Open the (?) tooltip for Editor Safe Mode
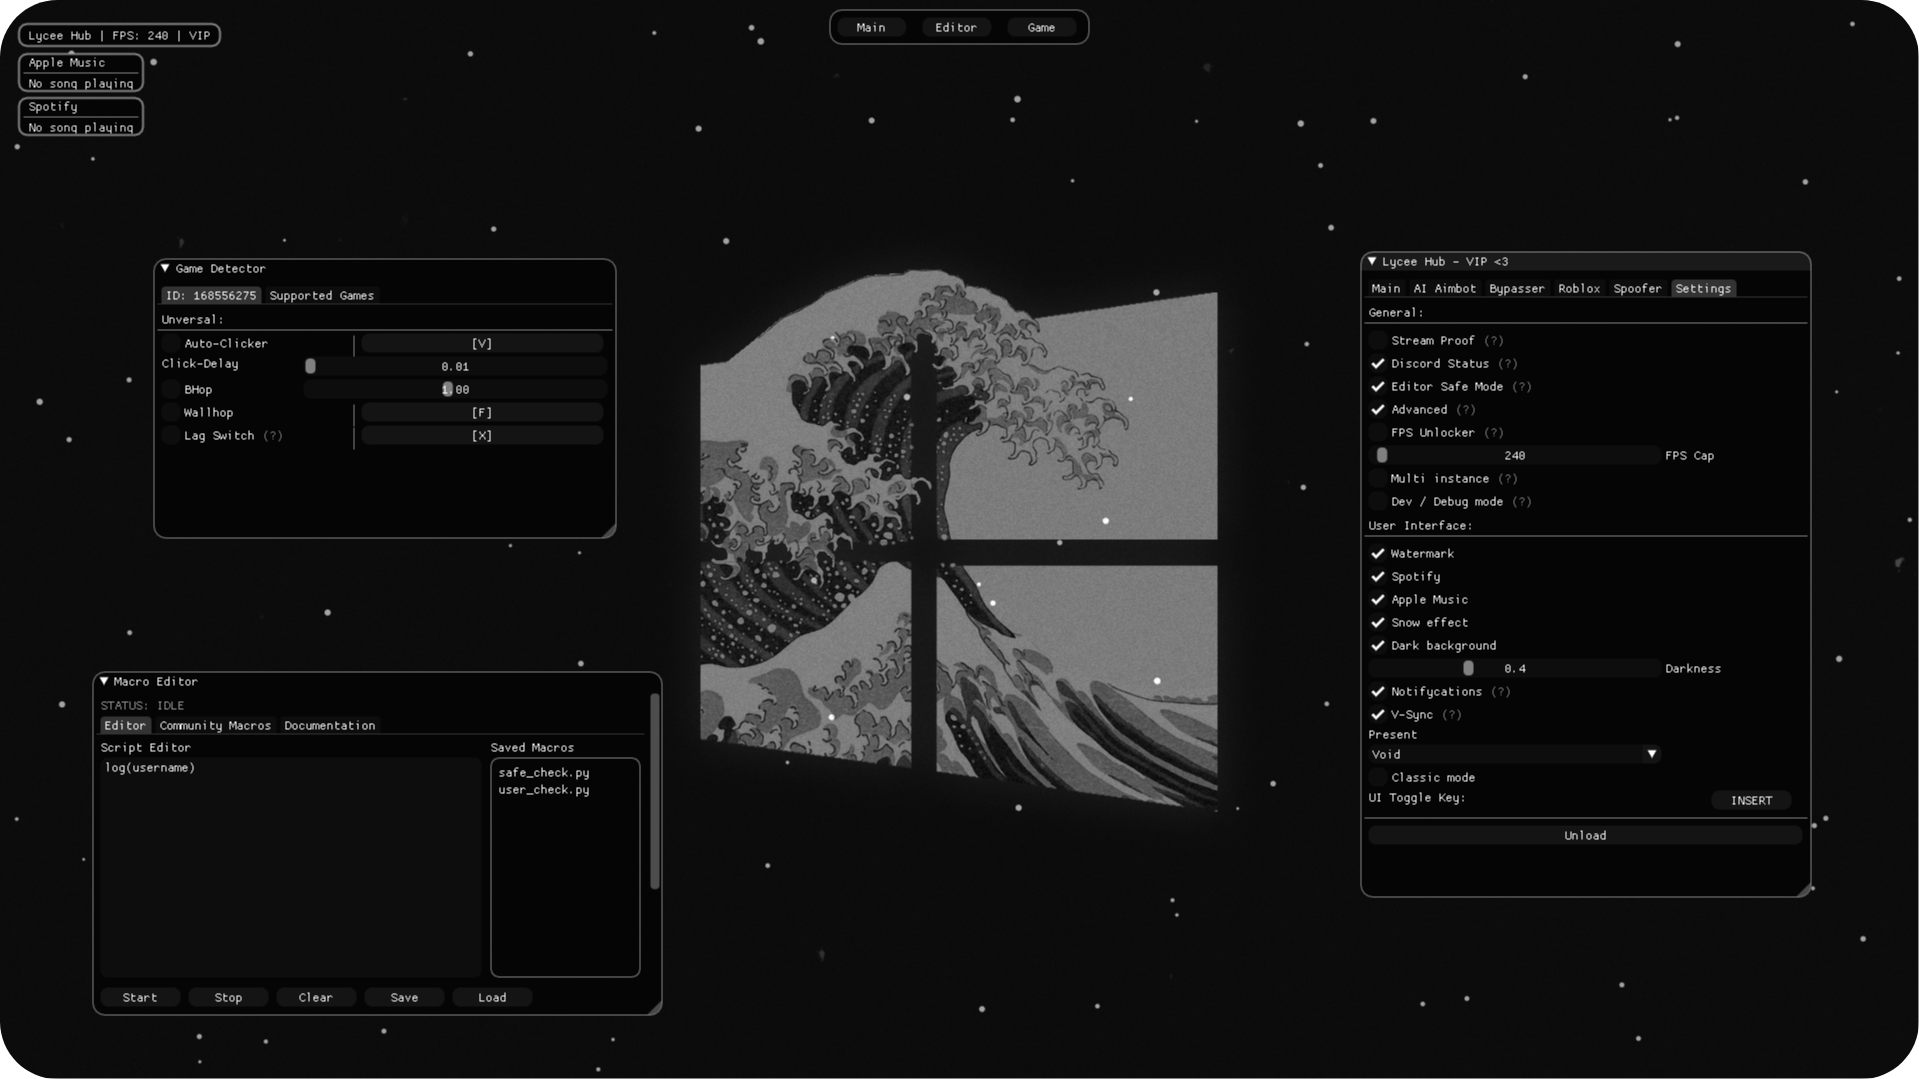This screenshot has height=1079, width=1919. point(1522,387)
